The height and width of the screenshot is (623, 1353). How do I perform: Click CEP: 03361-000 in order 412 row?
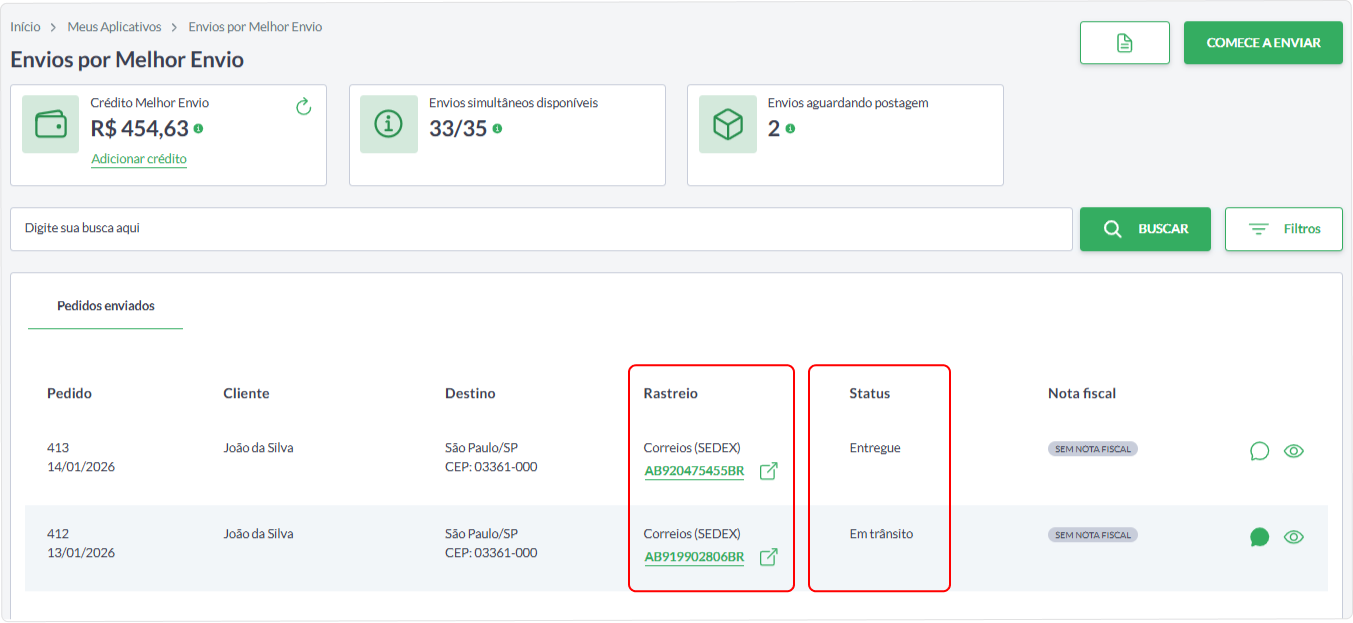(491, 553)
